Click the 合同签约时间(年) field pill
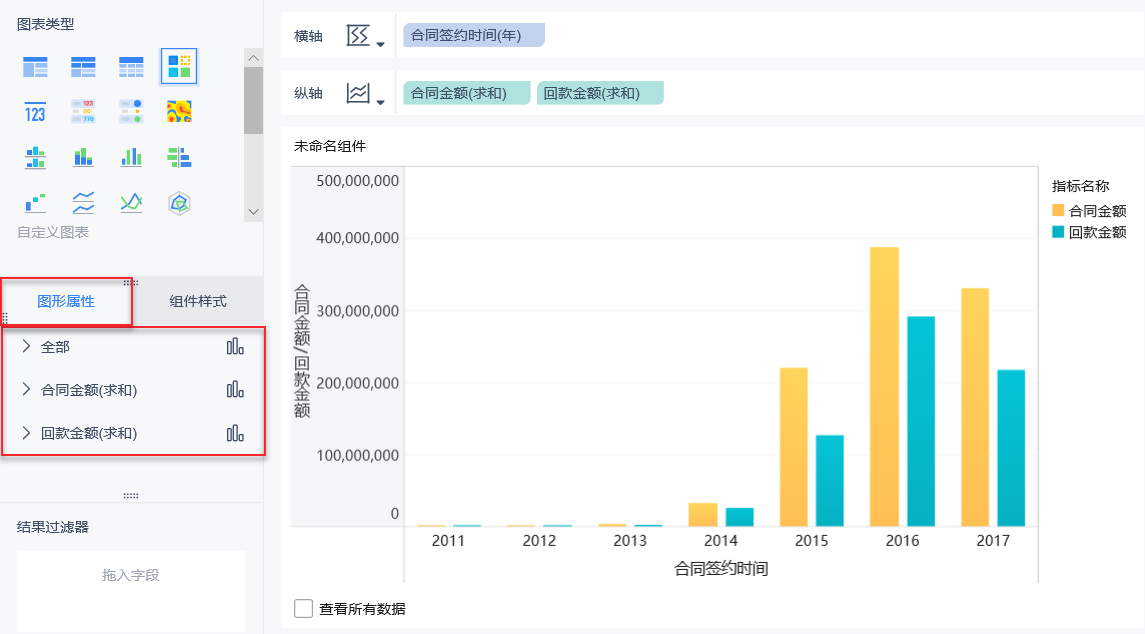Screen dimensions: 1145x634 [x=474, y=36]
